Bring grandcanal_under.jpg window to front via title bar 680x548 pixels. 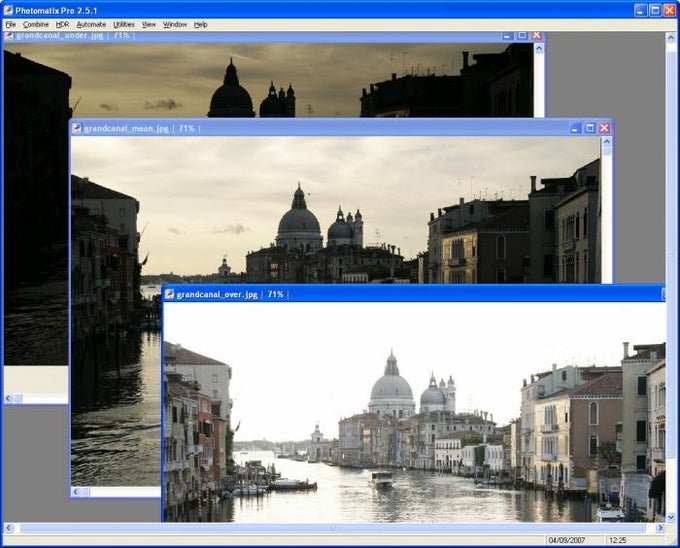pyautogui.click(x=300, y=35)
